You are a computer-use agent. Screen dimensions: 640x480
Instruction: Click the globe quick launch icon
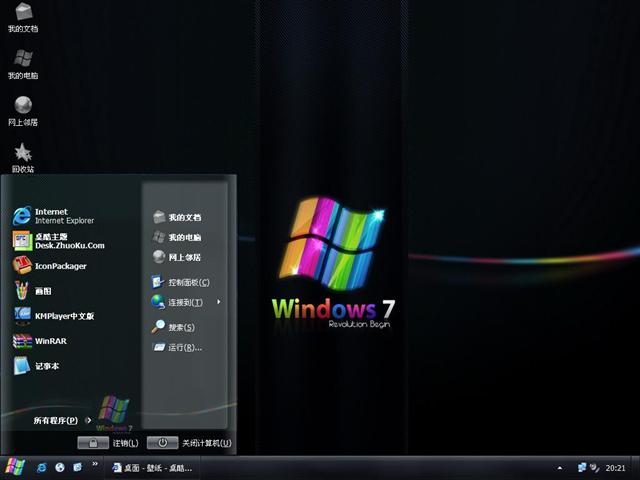pyautogui.click(x=60, y=467)
